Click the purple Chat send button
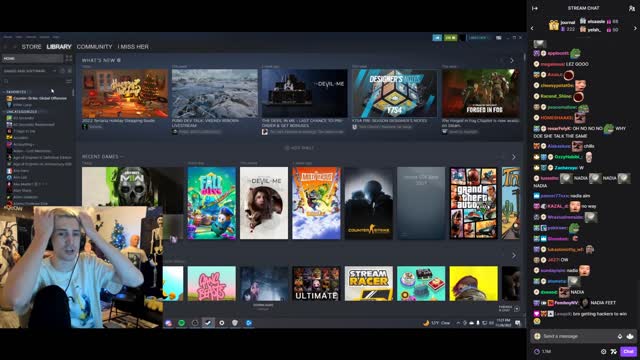 pos(628,351)
